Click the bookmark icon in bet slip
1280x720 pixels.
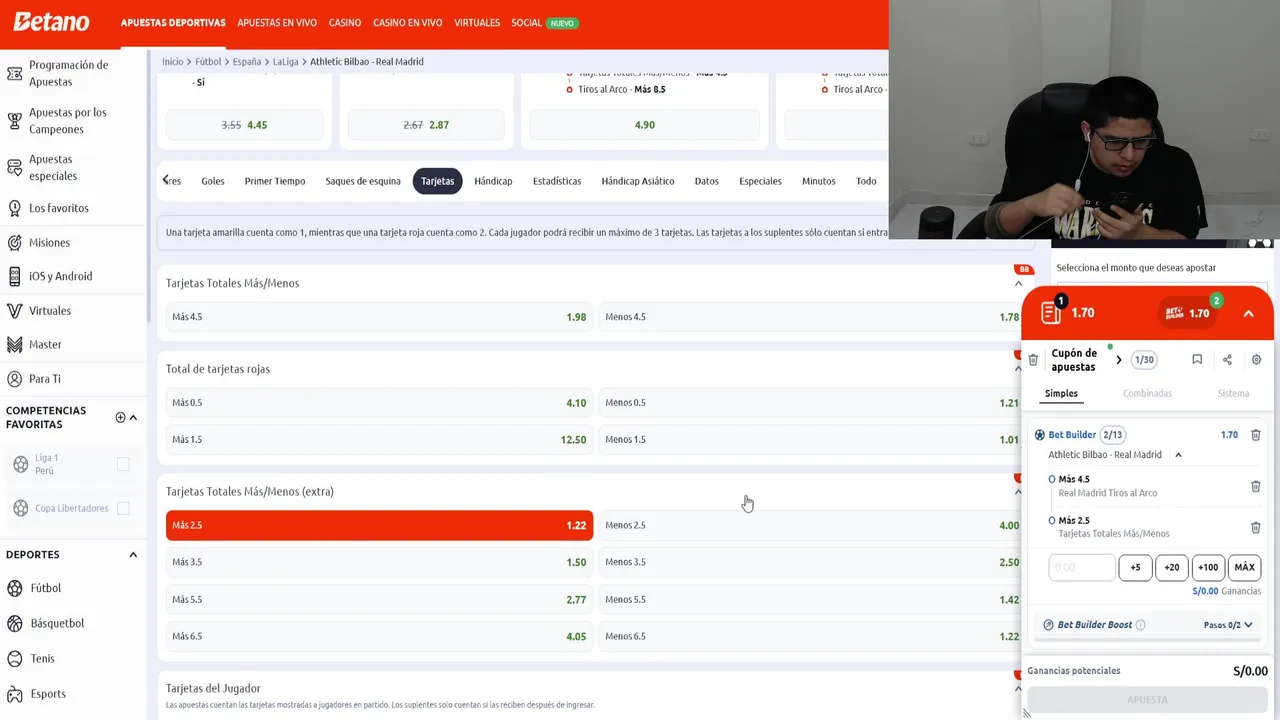pos(1197,359)
